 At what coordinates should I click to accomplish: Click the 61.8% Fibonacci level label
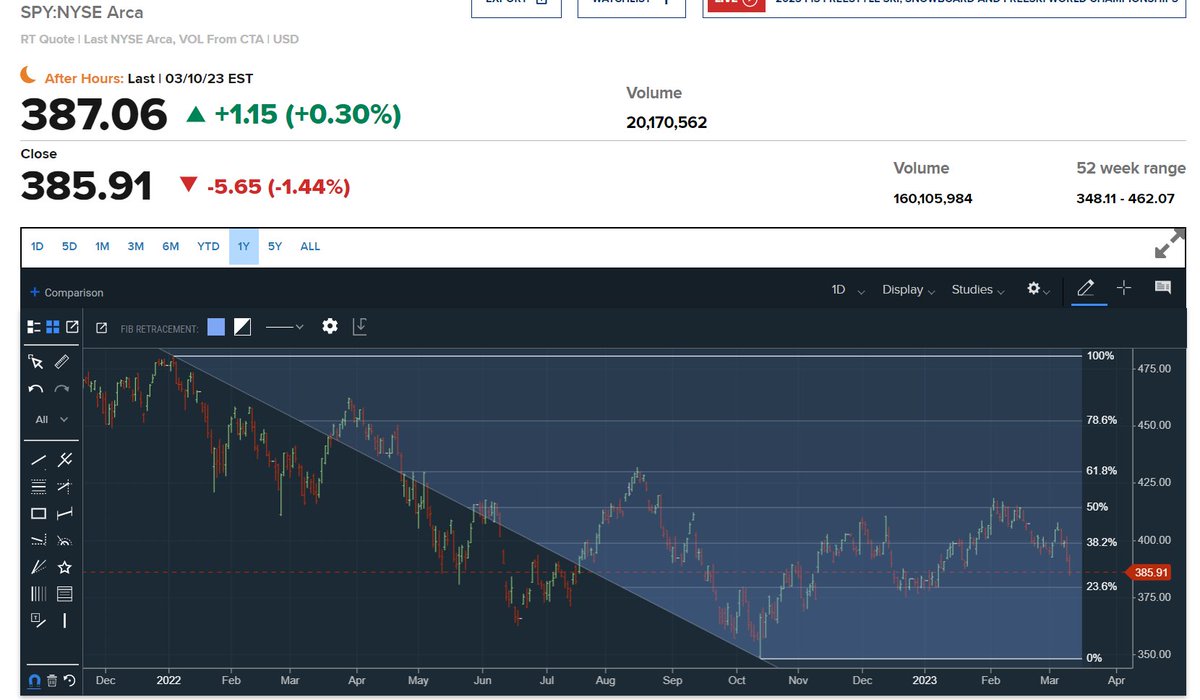pyautogui.click(x=1101, y=471)
